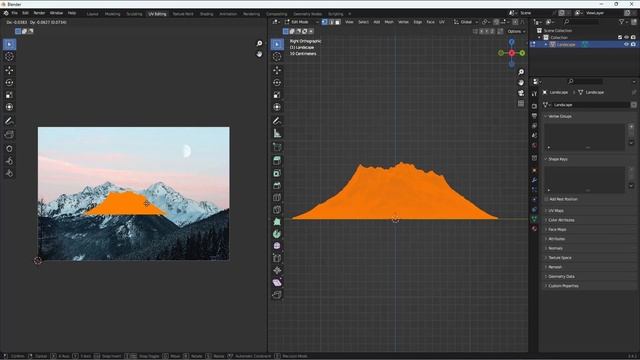
Task: Open the Options dropdown in viewport
Action: [516, 31]
